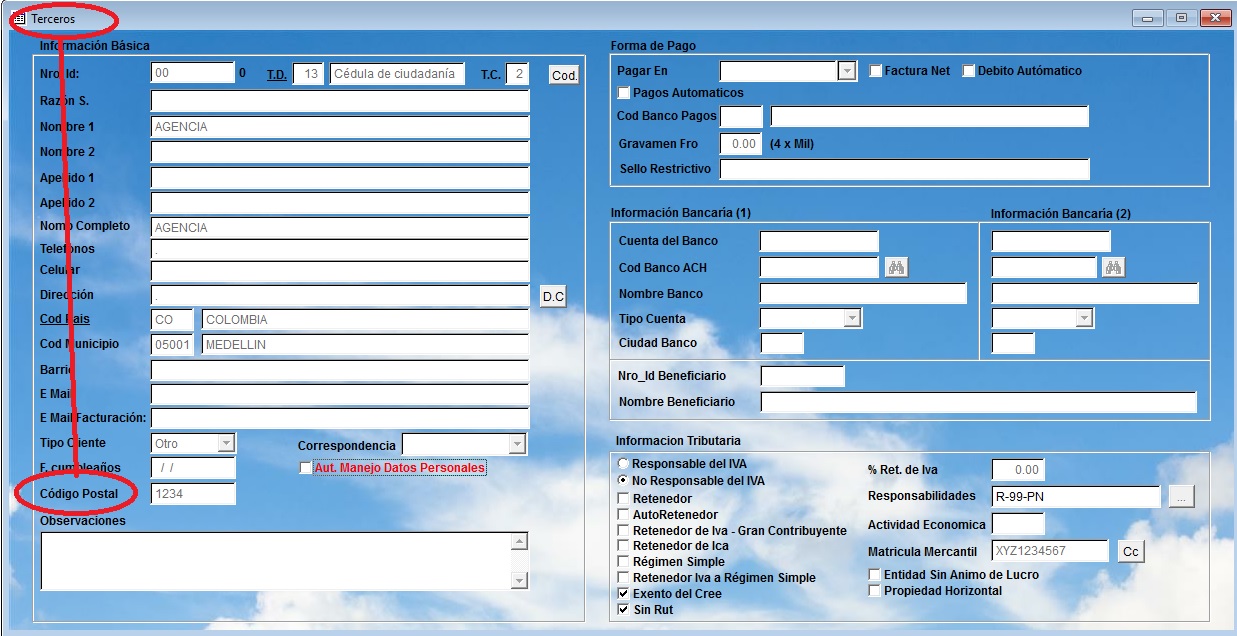Select the Responsable del IVA radio button
1237x636 pixels.
pyautogui.click(x=624, y=464)
